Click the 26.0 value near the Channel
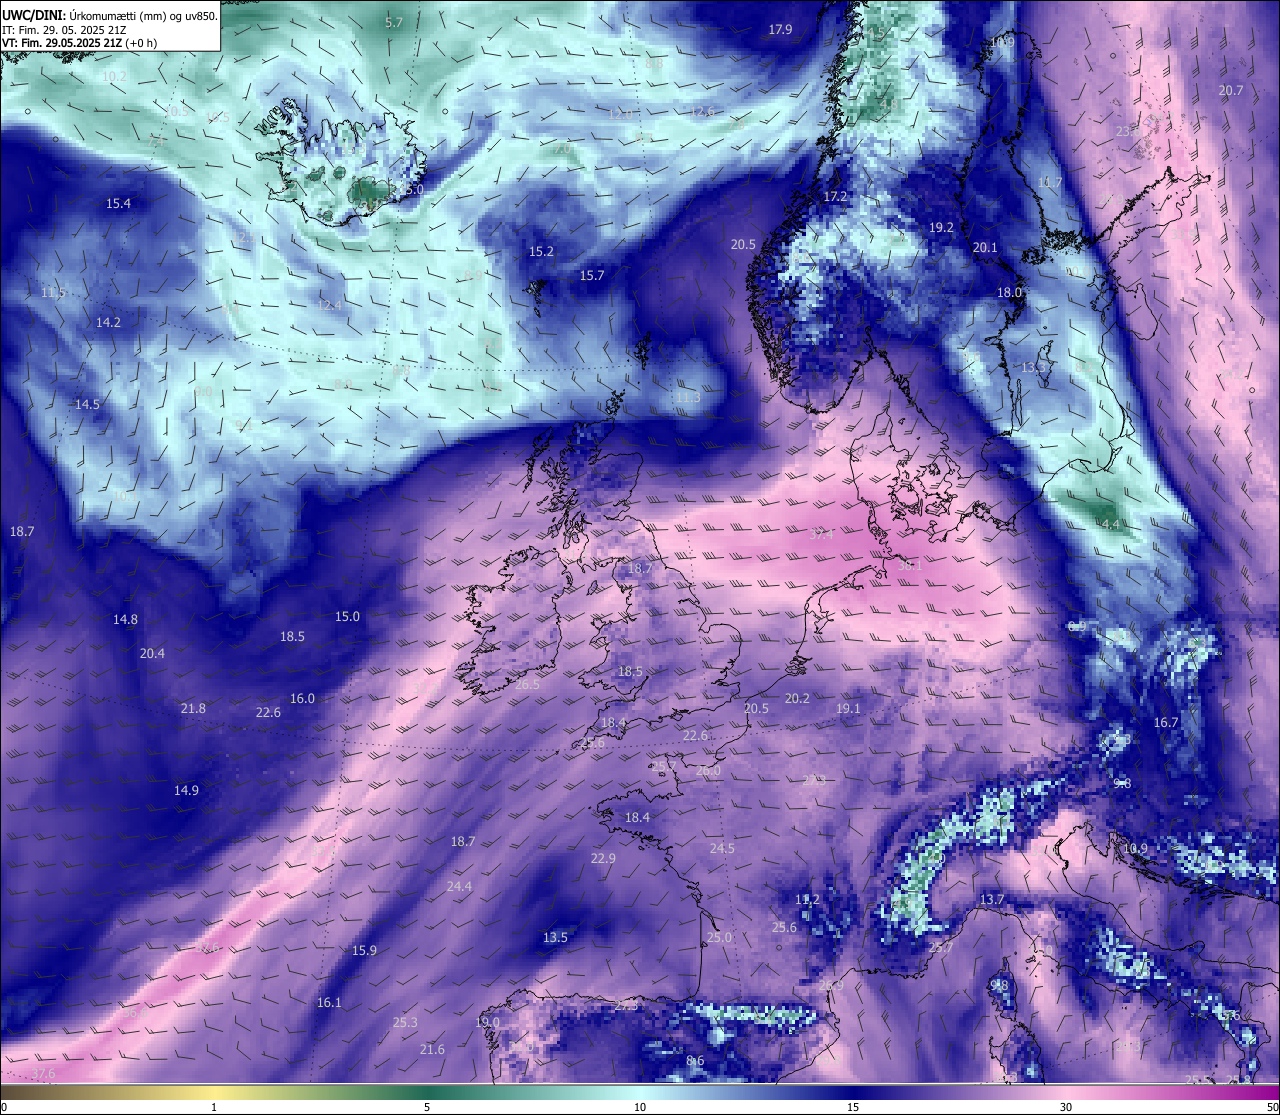 pos(708,771)
